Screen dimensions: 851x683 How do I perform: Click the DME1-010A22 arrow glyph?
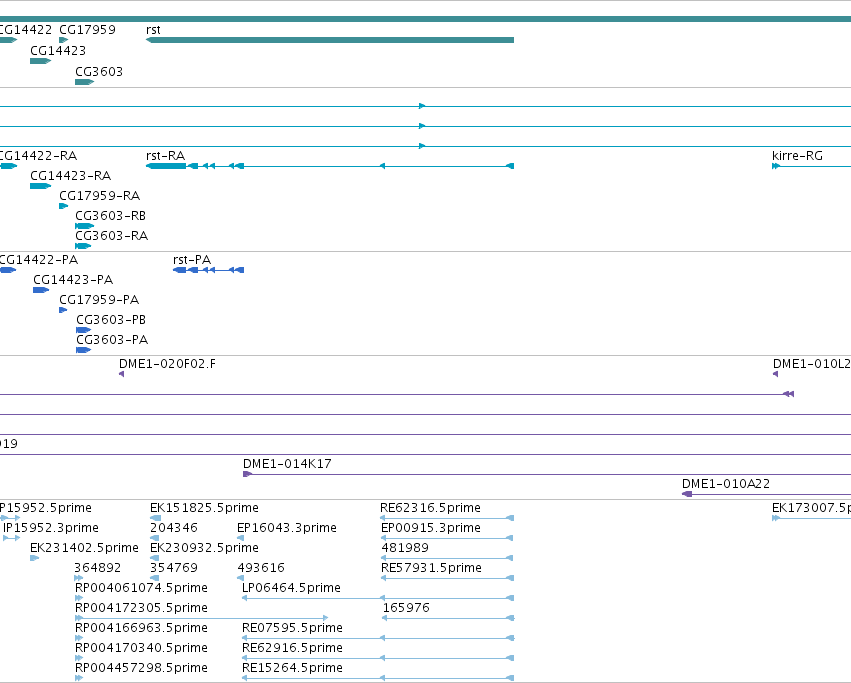click(687, 494)
